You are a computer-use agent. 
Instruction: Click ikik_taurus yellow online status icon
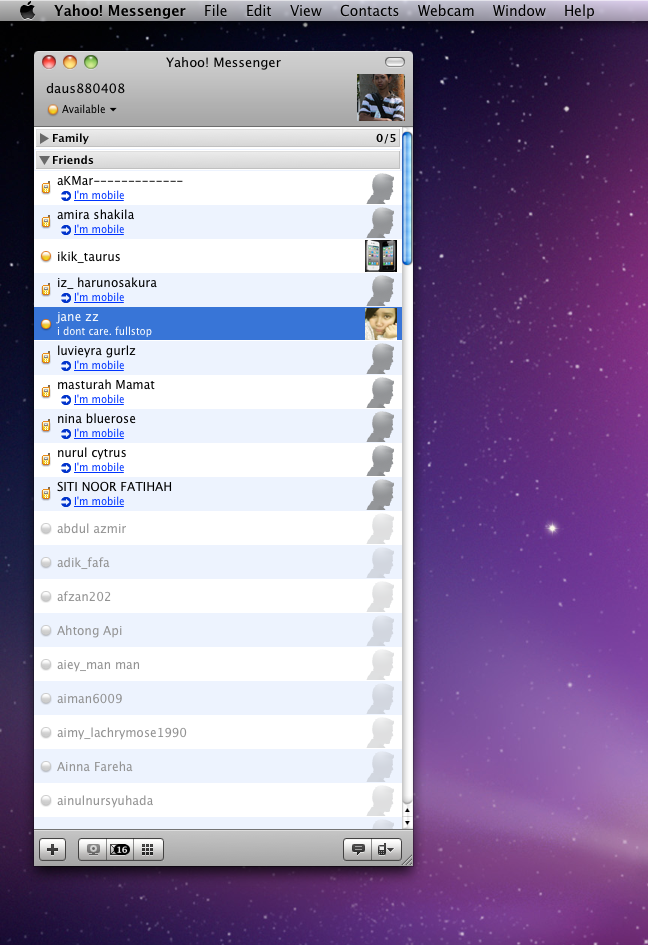point(46,256)
